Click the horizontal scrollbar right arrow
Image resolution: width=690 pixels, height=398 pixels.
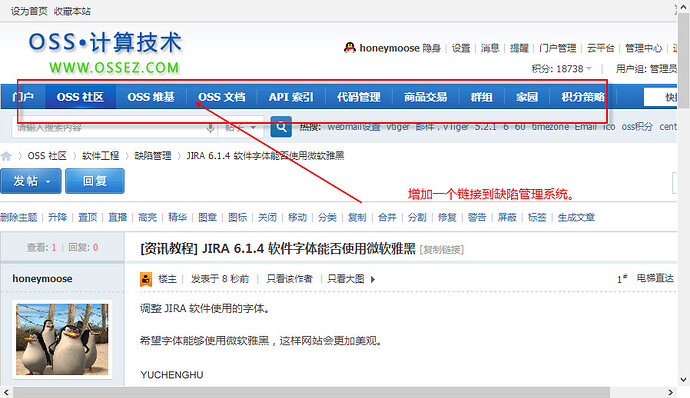tap(670, 392)
